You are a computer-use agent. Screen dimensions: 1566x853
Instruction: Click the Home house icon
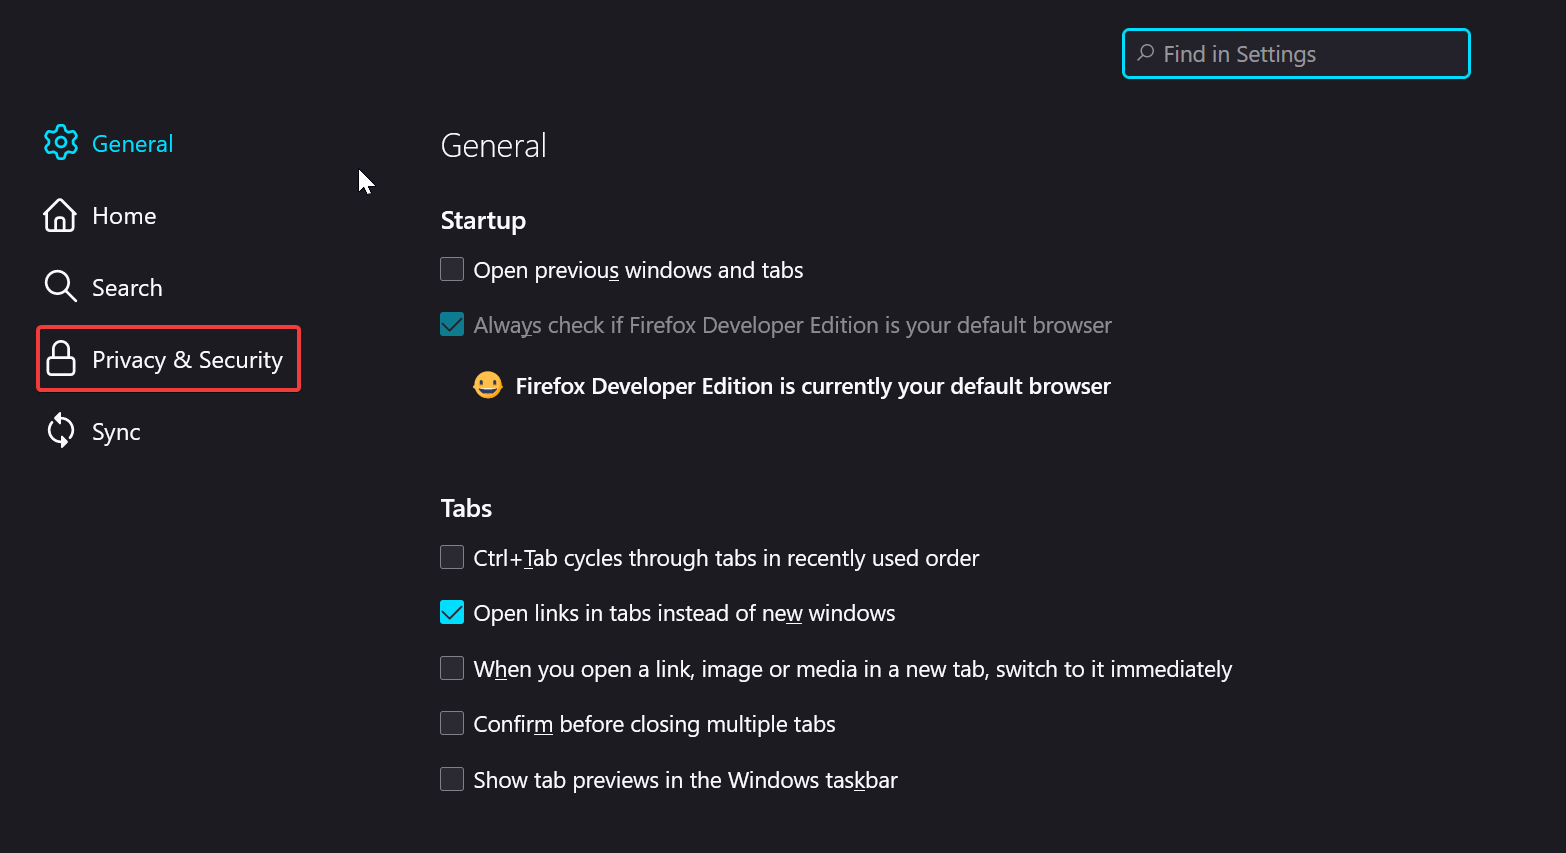tap(60, 215)
